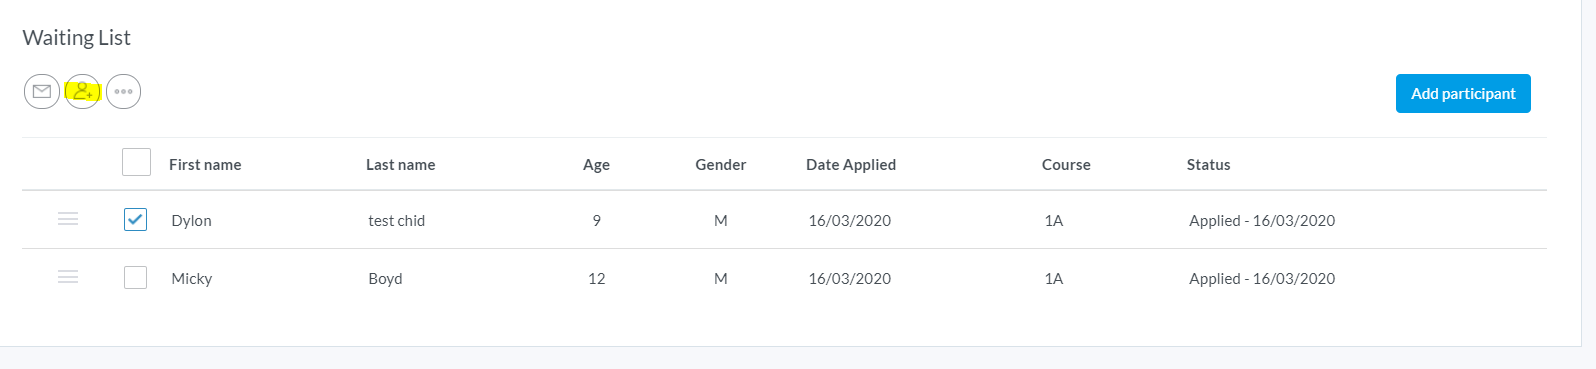Open the three-dots more options icon

123,92
